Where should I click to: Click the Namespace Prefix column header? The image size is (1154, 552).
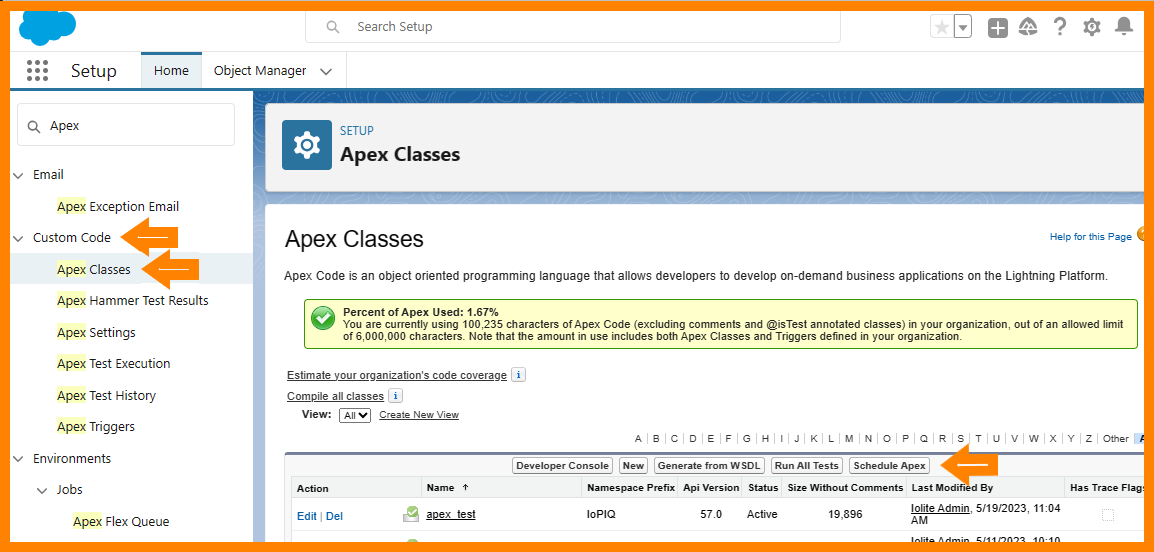click(631, 487)
